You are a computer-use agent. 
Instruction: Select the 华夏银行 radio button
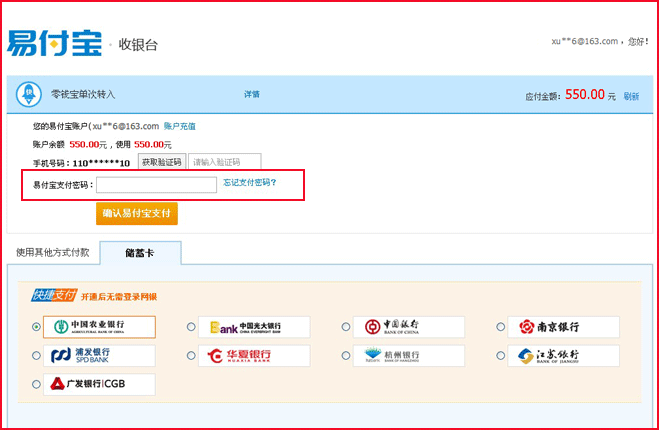(191, 356)
